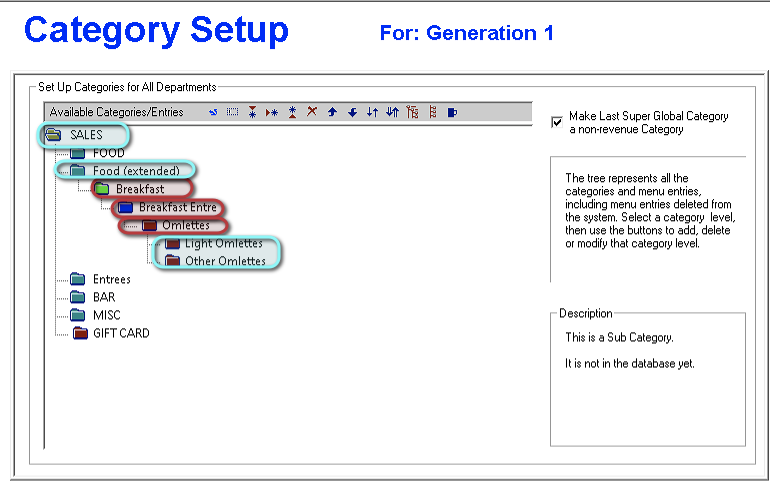This screenshot has height=482, width=770.
Task: Click the move down arrow icon
Action: pos(352,112)
